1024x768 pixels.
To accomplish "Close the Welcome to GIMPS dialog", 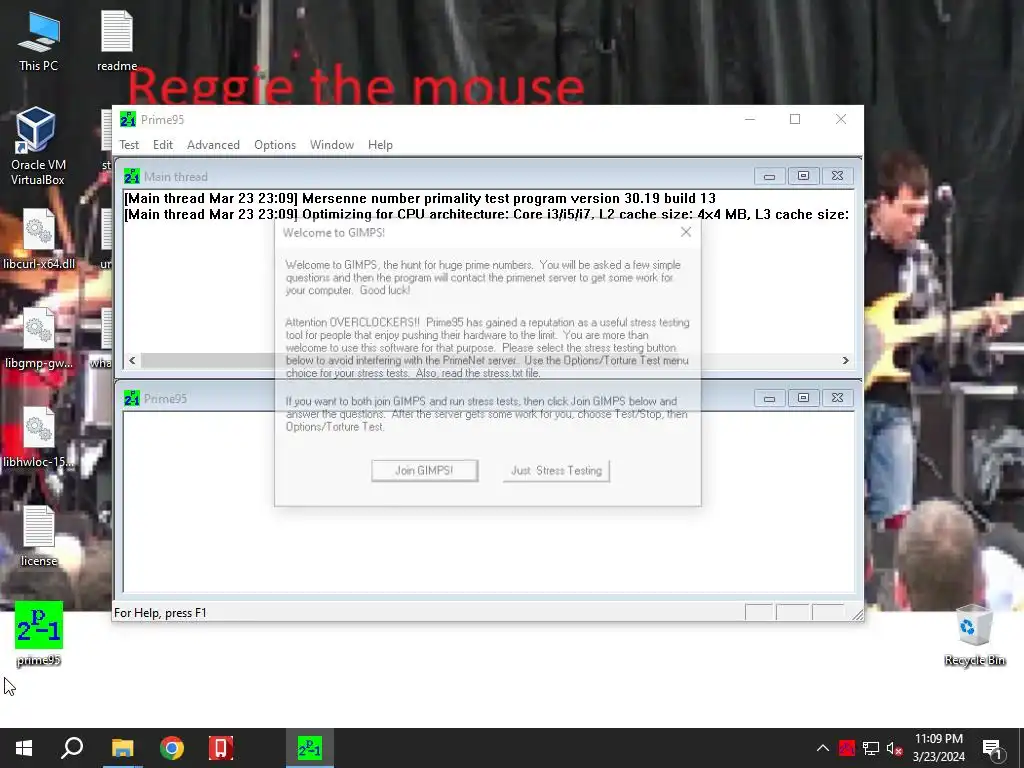I will click(686, 232).
